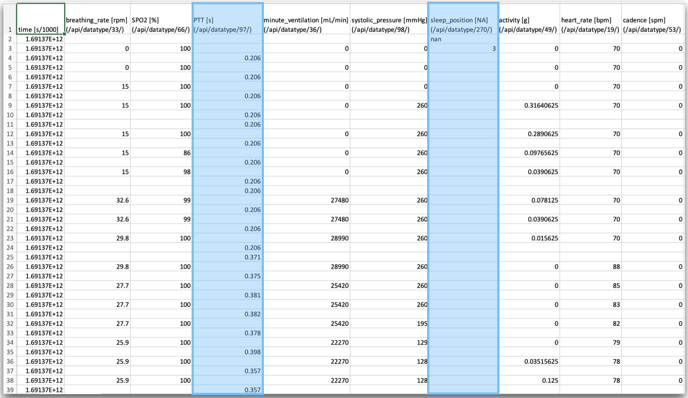The image size is (688, 398).
Task: Click PTT cell with value 0.371
Action: coord(228,257)
